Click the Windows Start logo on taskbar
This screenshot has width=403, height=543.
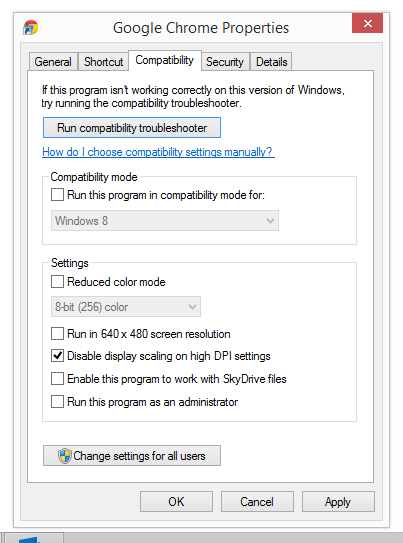pyautogui.click(x=28, y=540)
